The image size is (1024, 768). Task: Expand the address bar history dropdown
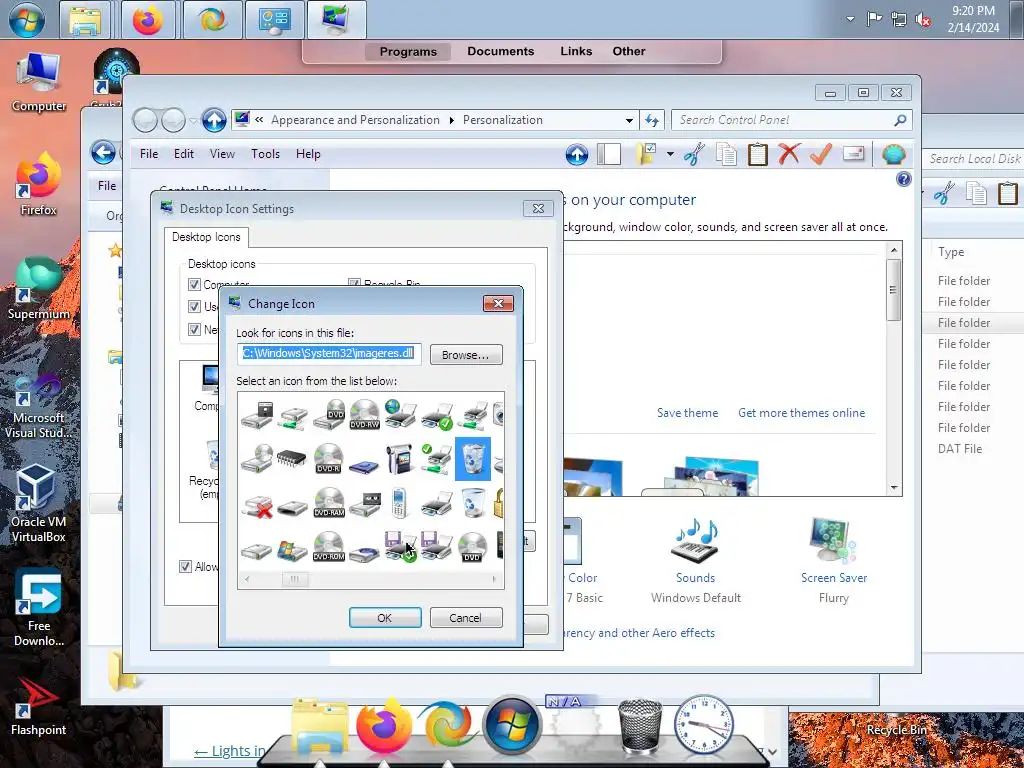click(x=629, y=120)
